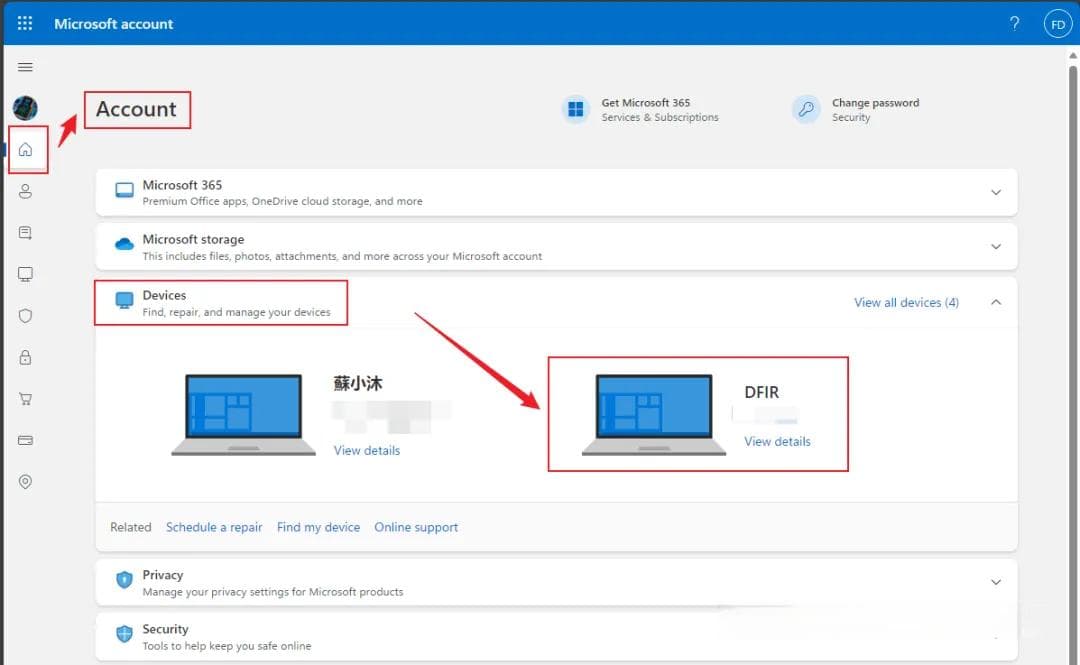Click the DFIR laptop image
This screenshot has width=1080, height=665.
(654, 415)
